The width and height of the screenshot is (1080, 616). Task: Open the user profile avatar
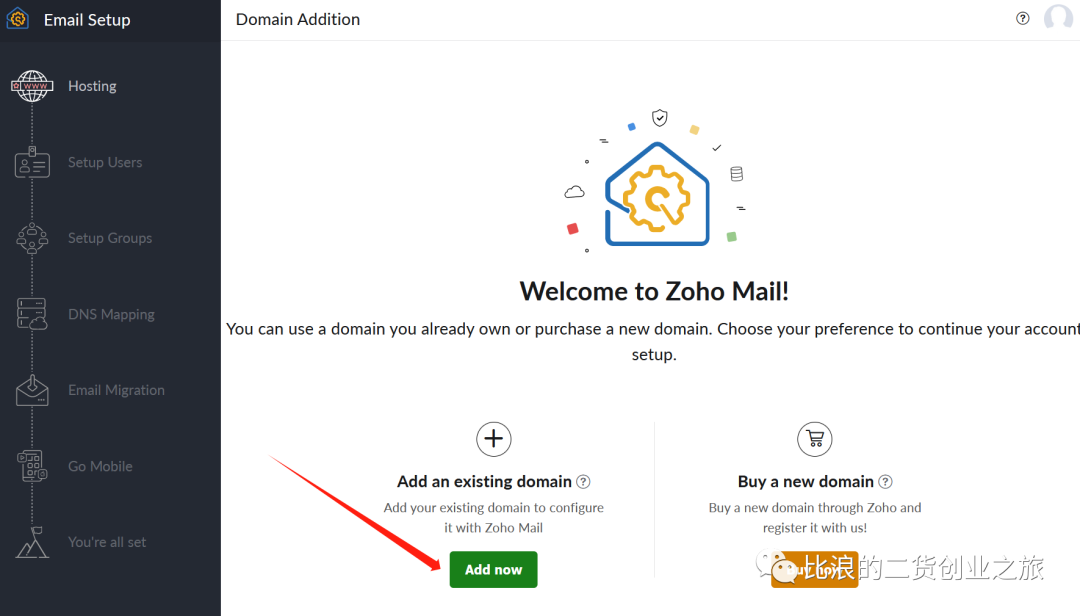click(x=1058, y=18)
